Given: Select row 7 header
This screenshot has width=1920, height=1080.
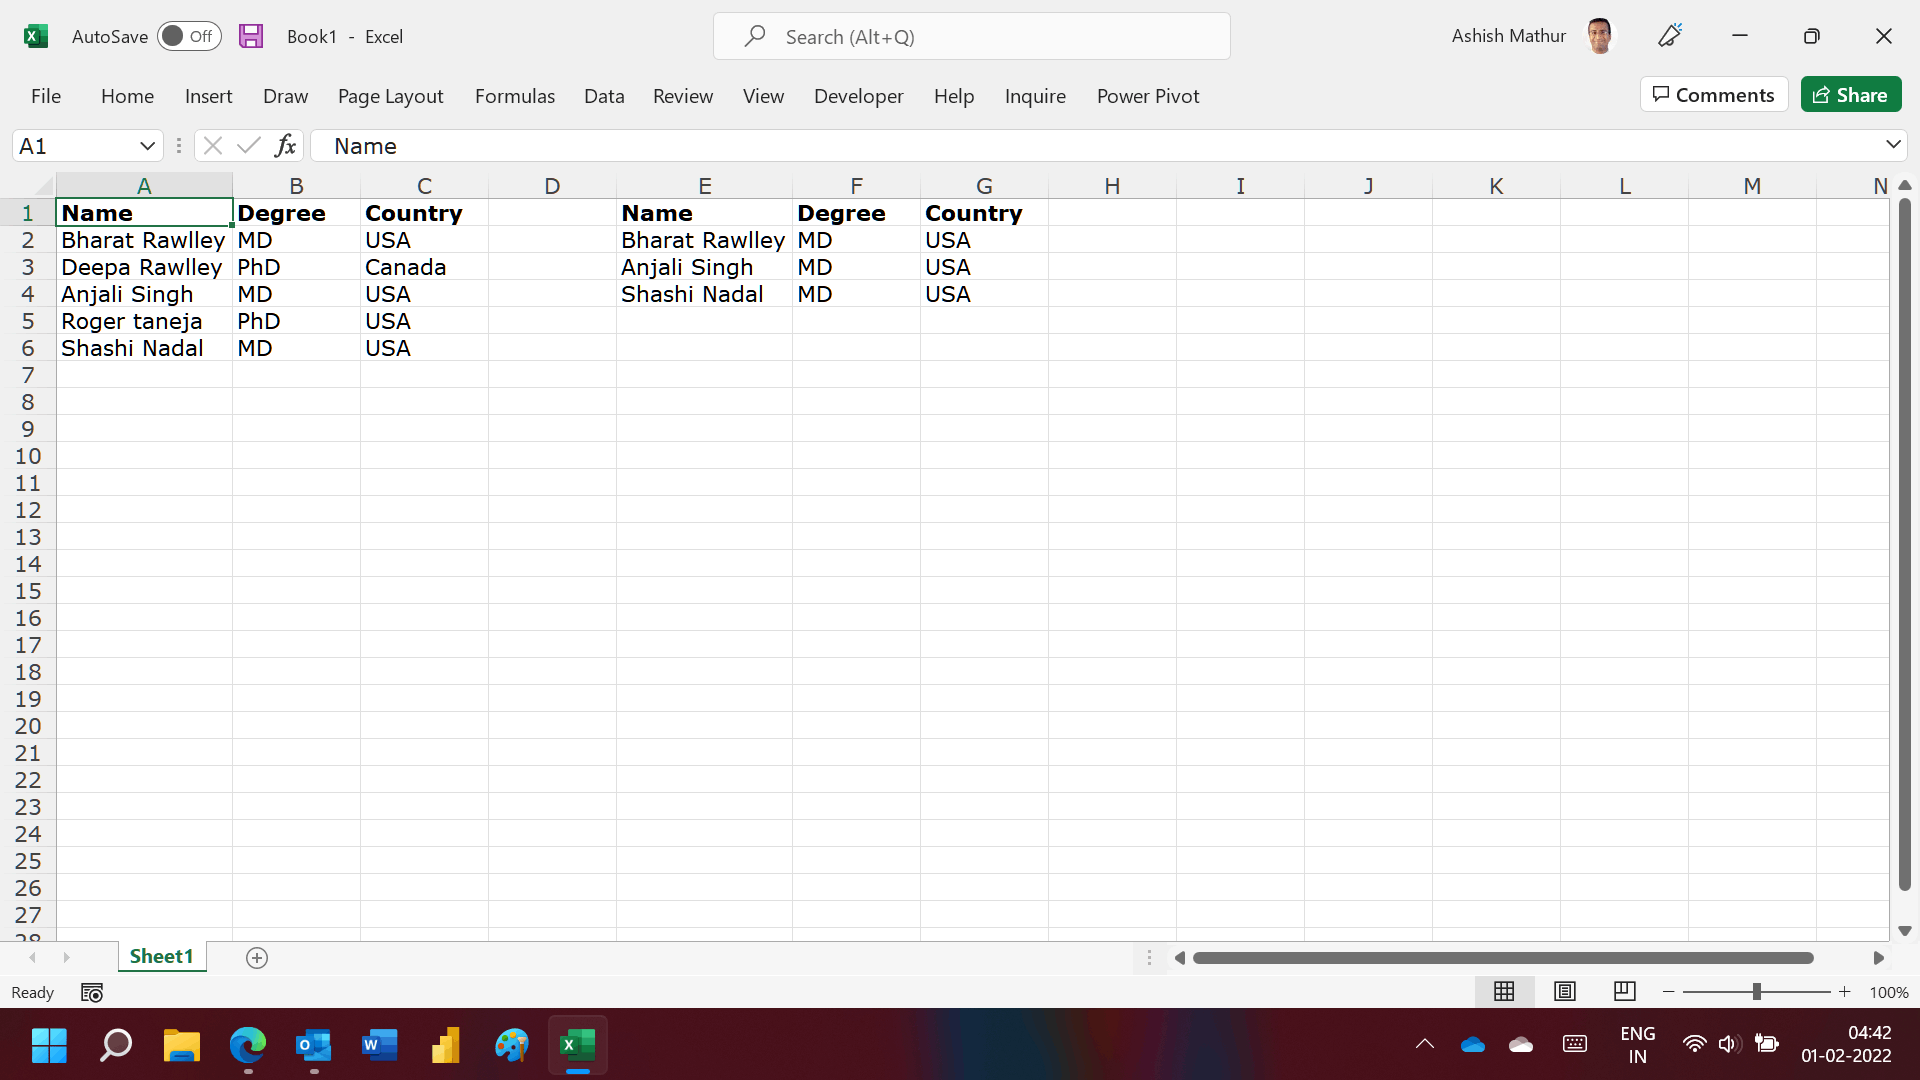Looking at the screenshot, I should 28,375.
